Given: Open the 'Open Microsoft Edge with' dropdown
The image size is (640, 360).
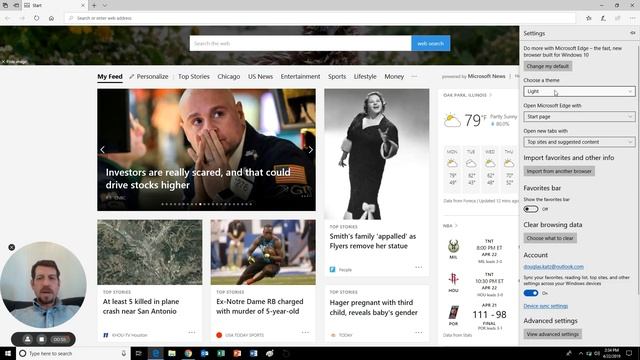Looking at the screenshot, I should 579,117.
